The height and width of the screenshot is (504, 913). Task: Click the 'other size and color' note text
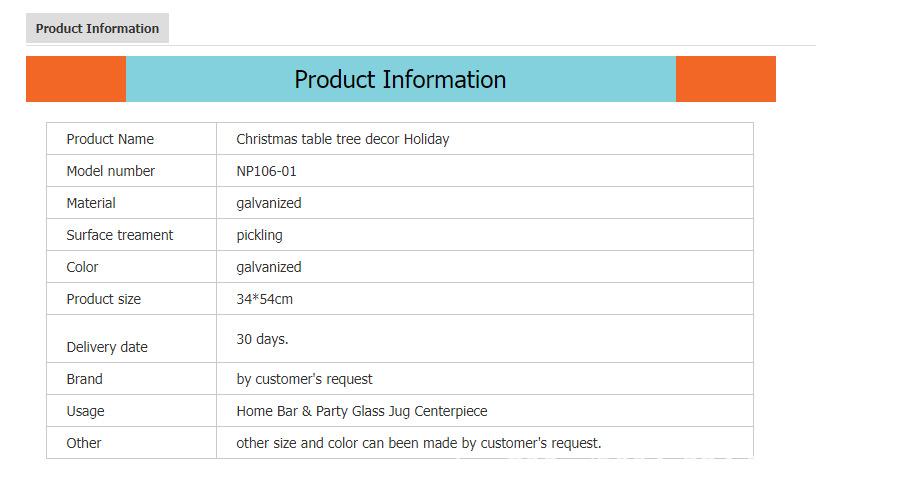coord(419,443)
